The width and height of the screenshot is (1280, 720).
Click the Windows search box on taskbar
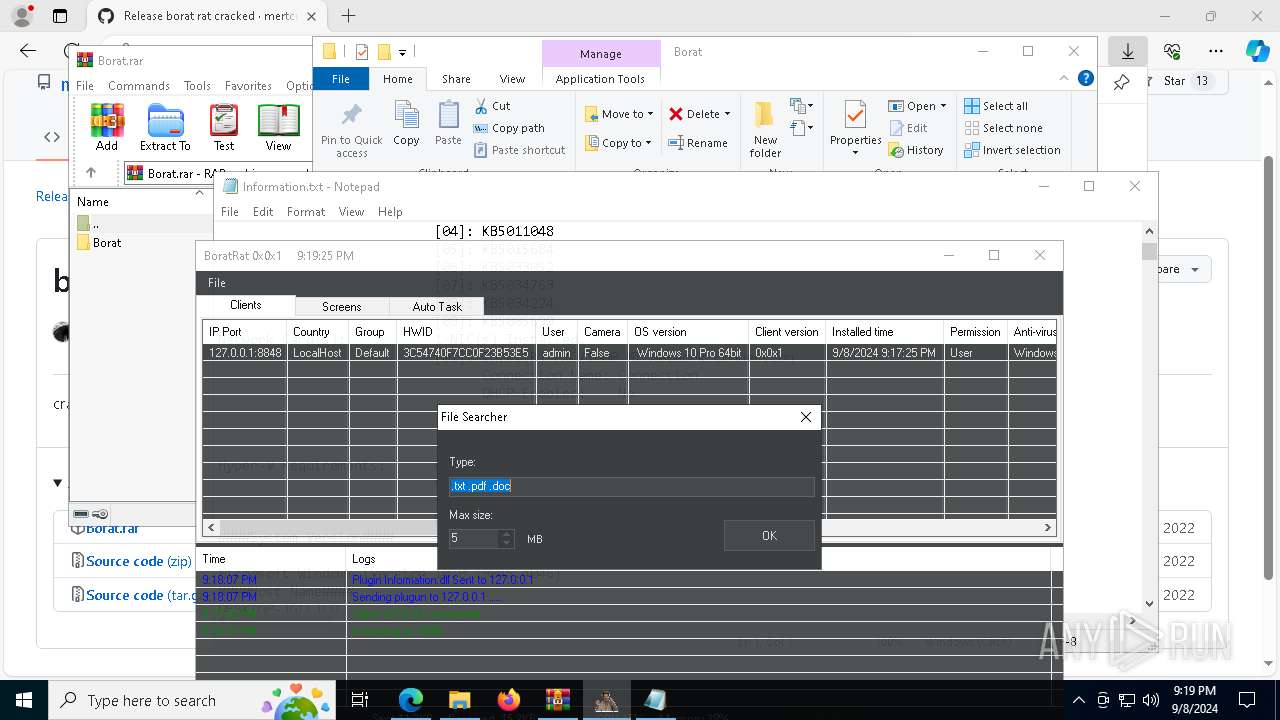pos(192,700)
